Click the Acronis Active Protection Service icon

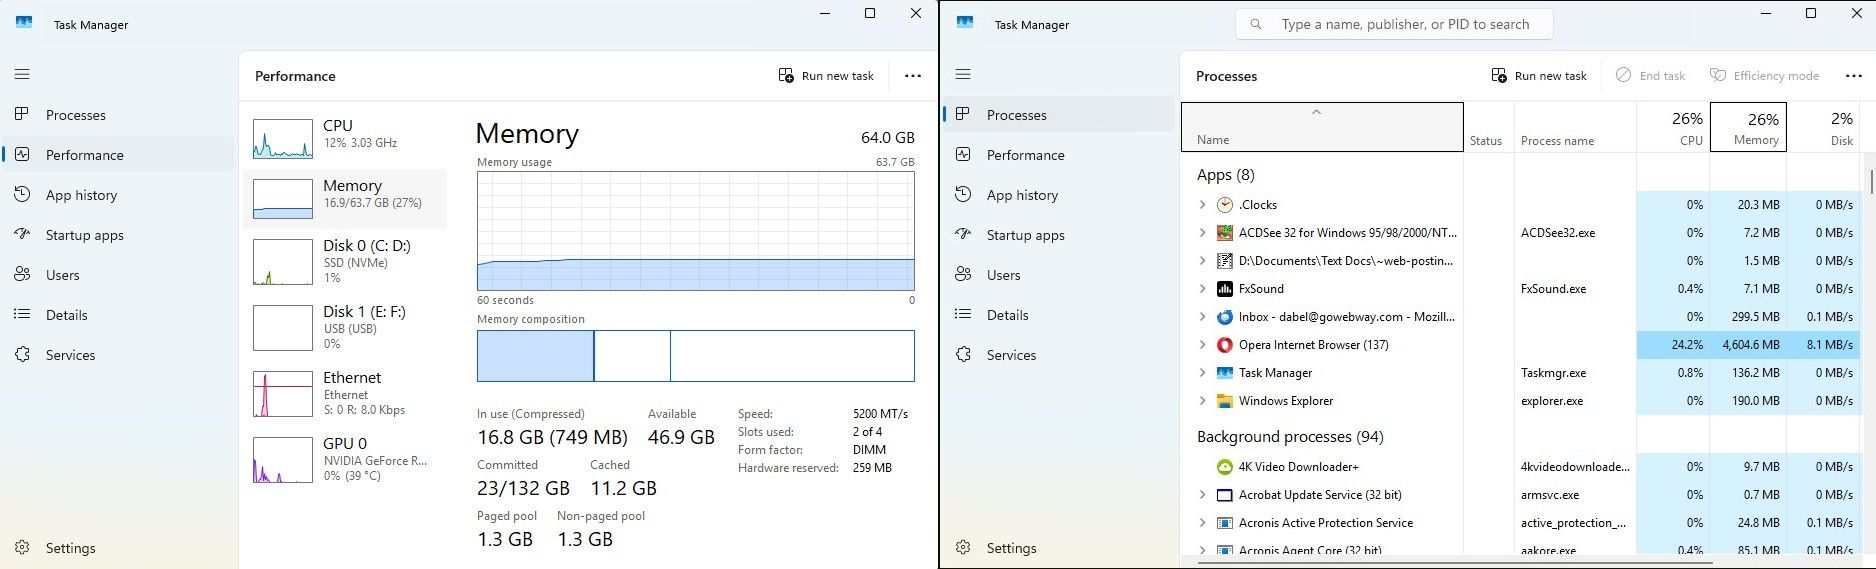pyautogui.click(x=1224, y=523)
